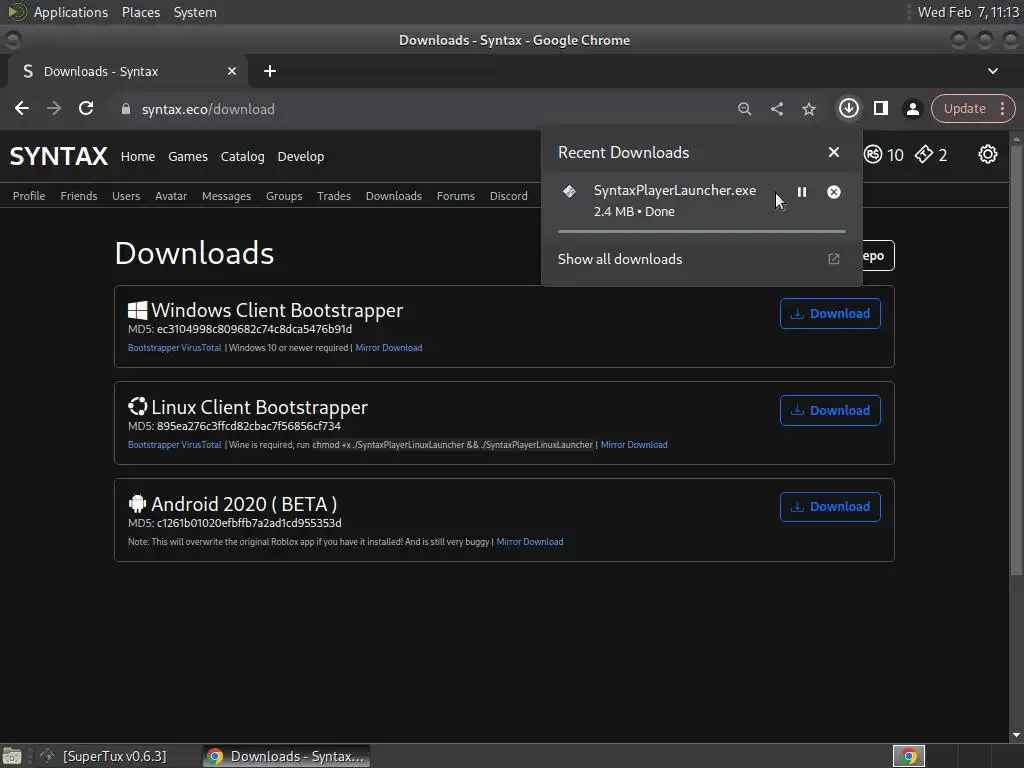Click Windows Mirror Download link
The height and width of the screenshot is (768, 1024).
[x=389, y=348]
